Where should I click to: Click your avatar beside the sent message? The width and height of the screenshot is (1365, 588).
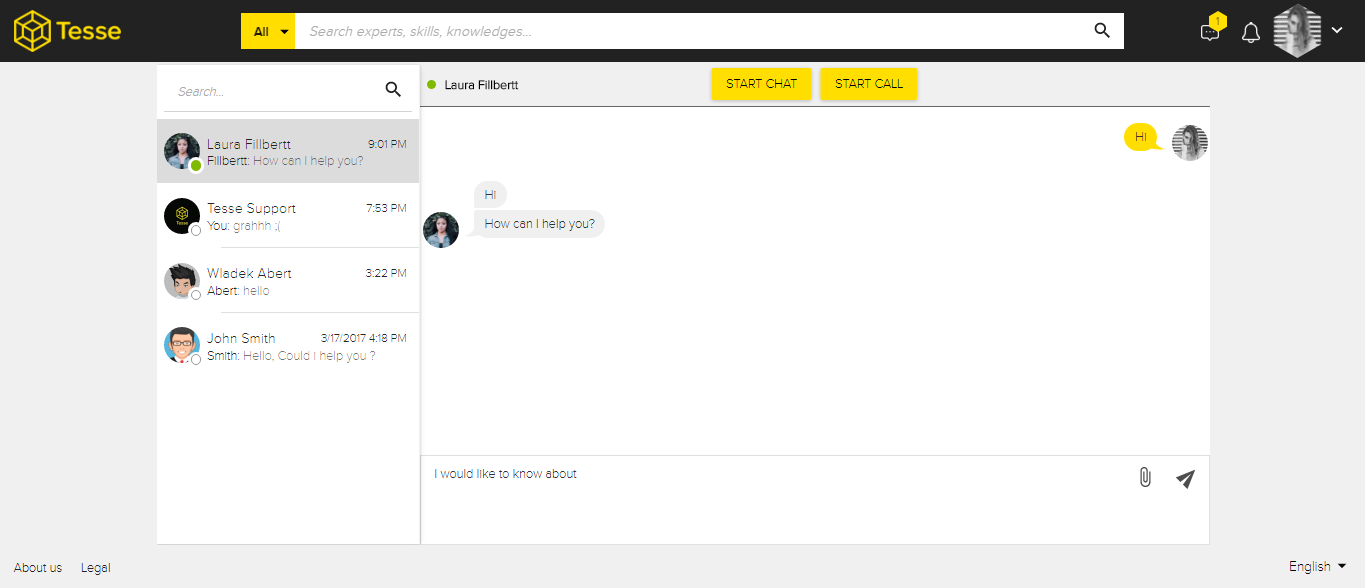coord(1190,143)
